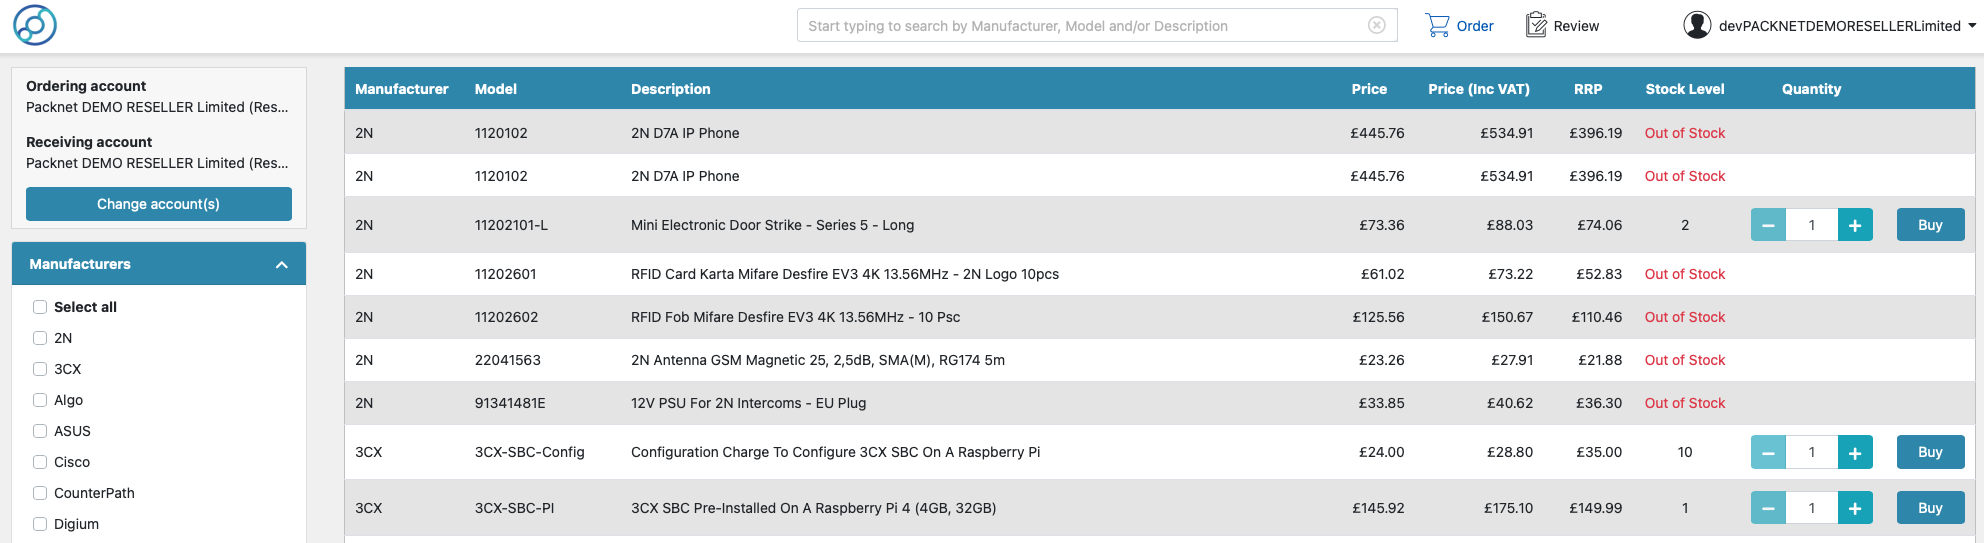The height and width of the screenshot is (543, 1984).
Task: Select model 11202601 cell
Action: click(505, 274)
